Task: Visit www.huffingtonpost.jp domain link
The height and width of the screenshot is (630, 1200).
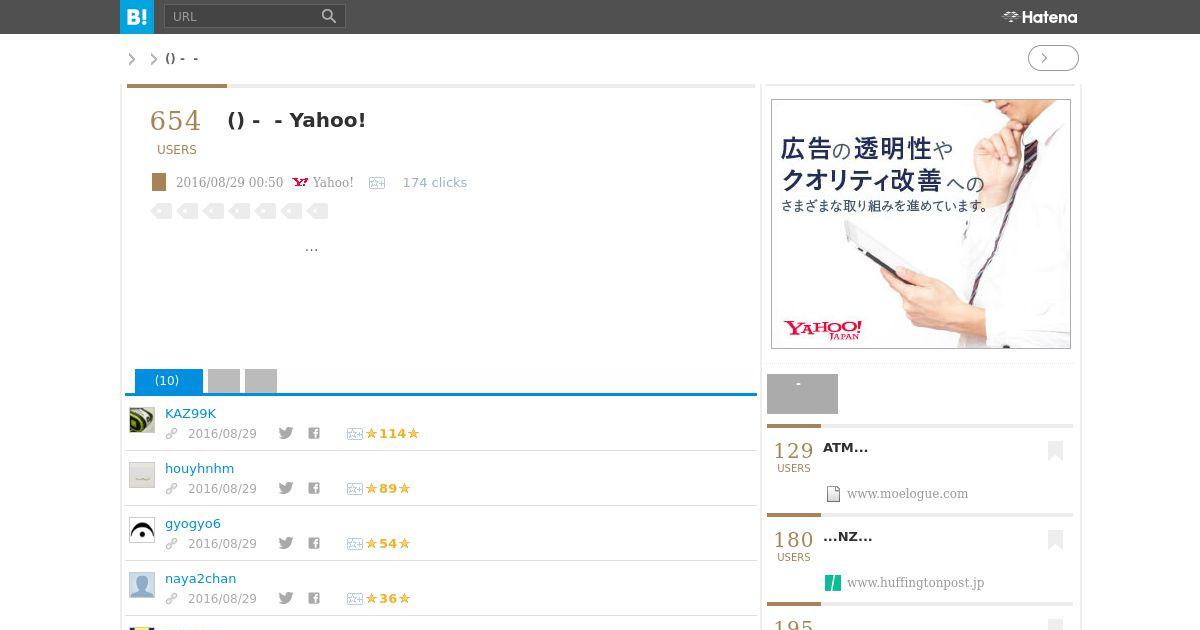Action: (915, 582)
